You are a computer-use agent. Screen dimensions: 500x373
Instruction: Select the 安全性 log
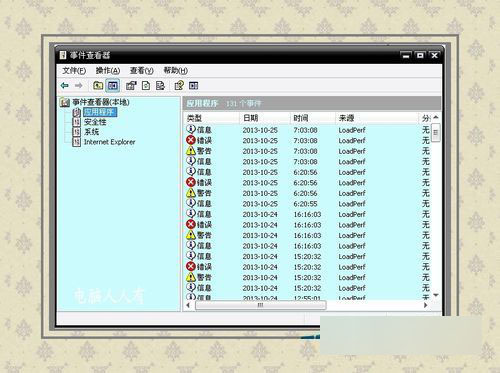[x=95, y=122]
